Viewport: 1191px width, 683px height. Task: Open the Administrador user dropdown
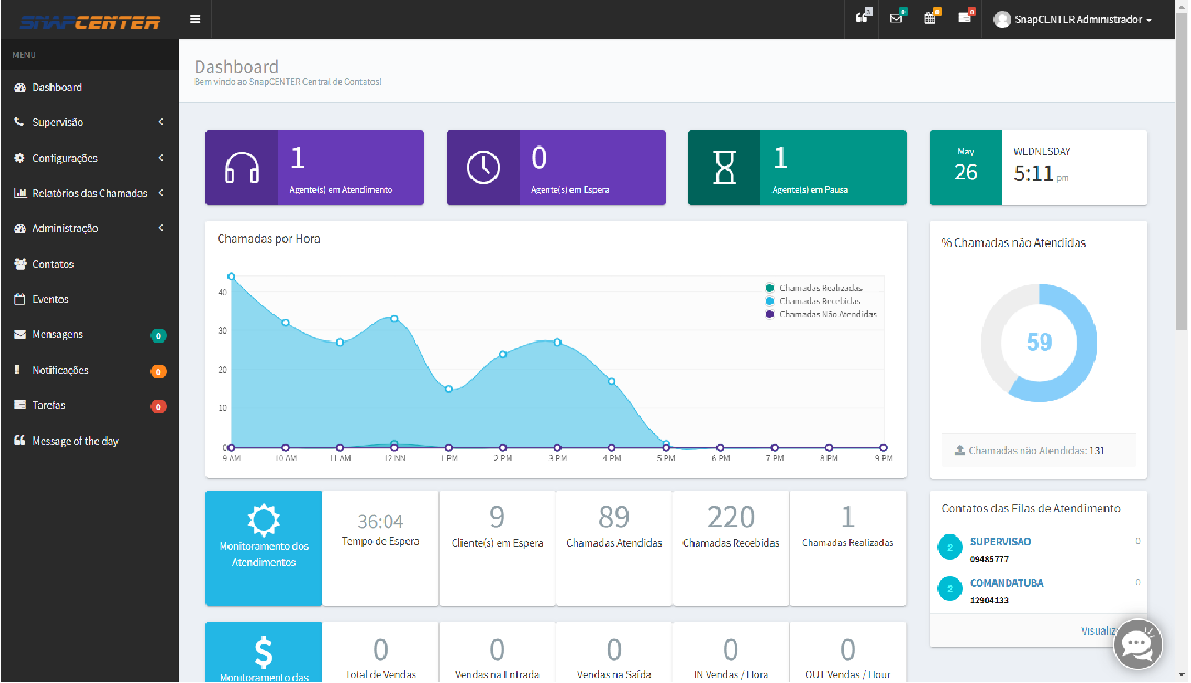[x=1073, y=20]
